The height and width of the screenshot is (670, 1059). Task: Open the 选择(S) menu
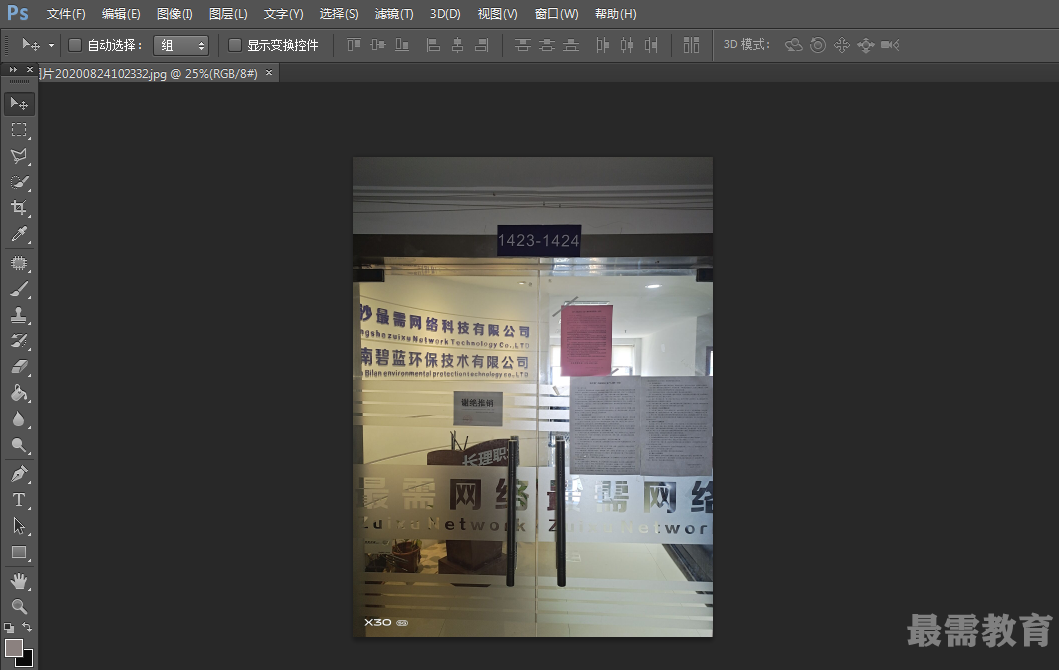pos(338,14)
